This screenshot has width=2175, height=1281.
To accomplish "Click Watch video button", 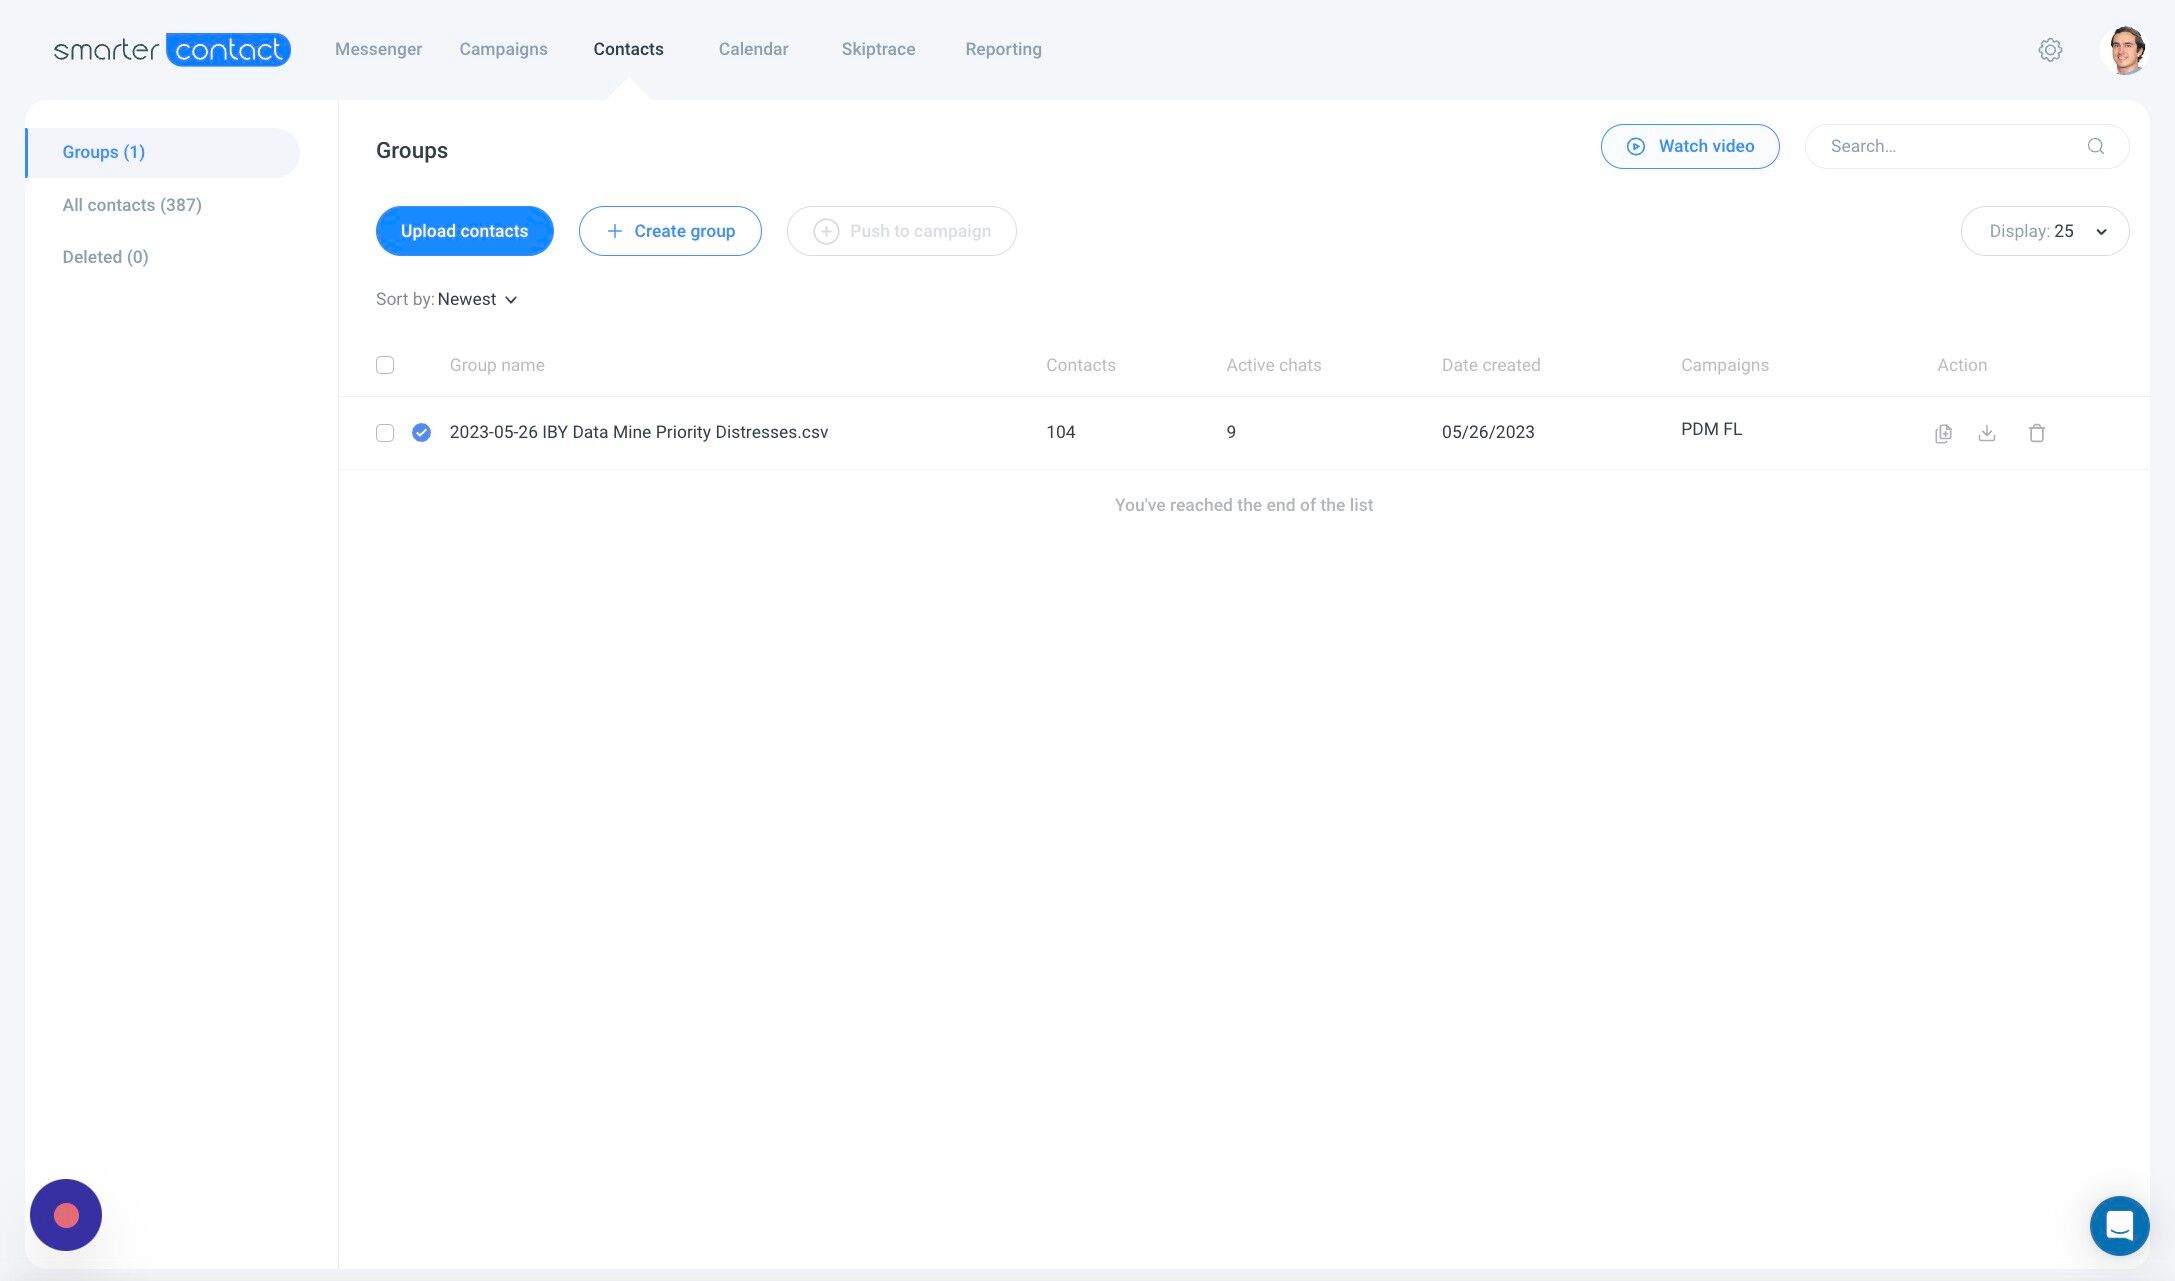I will pyautogui.click(x=1690, y=146).
